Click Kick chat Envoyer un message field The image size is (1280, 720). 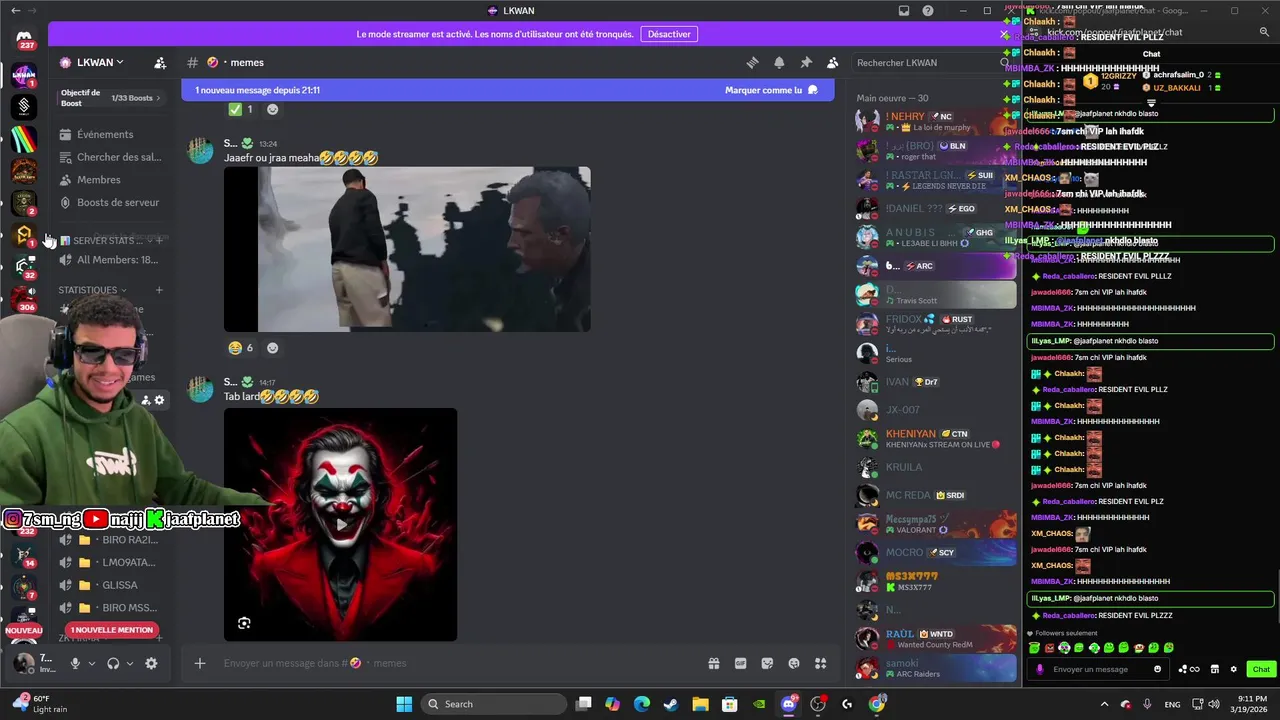(1096, 669)
